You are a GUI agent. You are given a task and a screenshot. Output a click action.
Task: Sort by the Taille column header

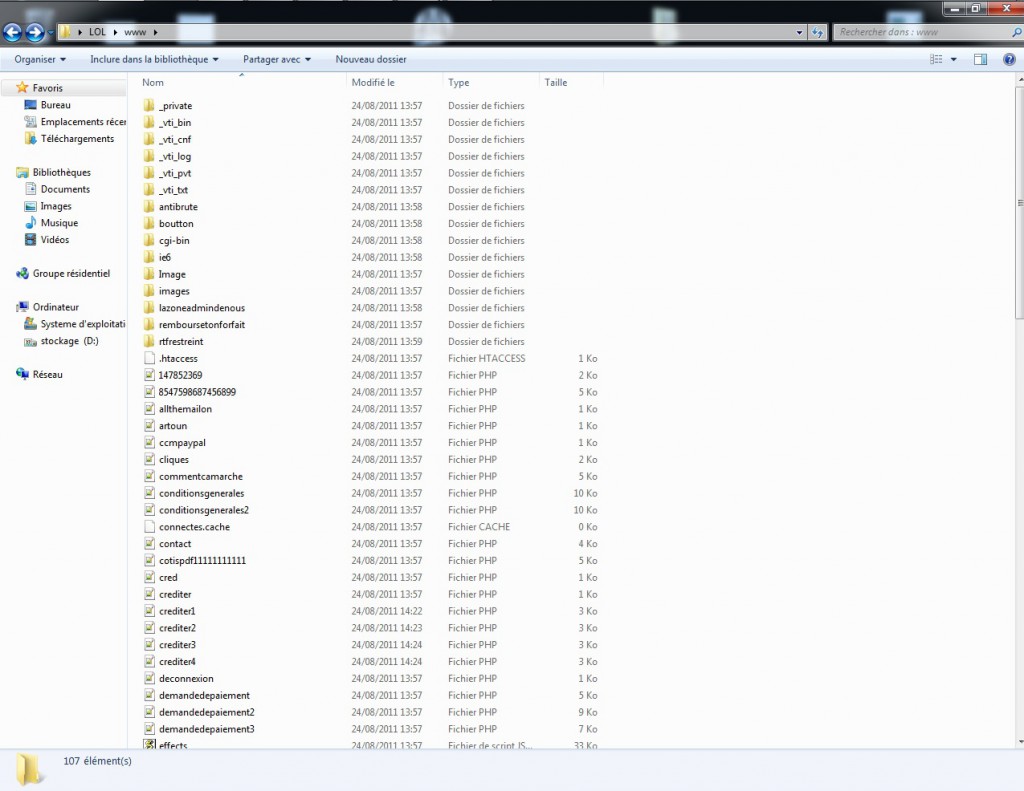[x=571, y=82]
